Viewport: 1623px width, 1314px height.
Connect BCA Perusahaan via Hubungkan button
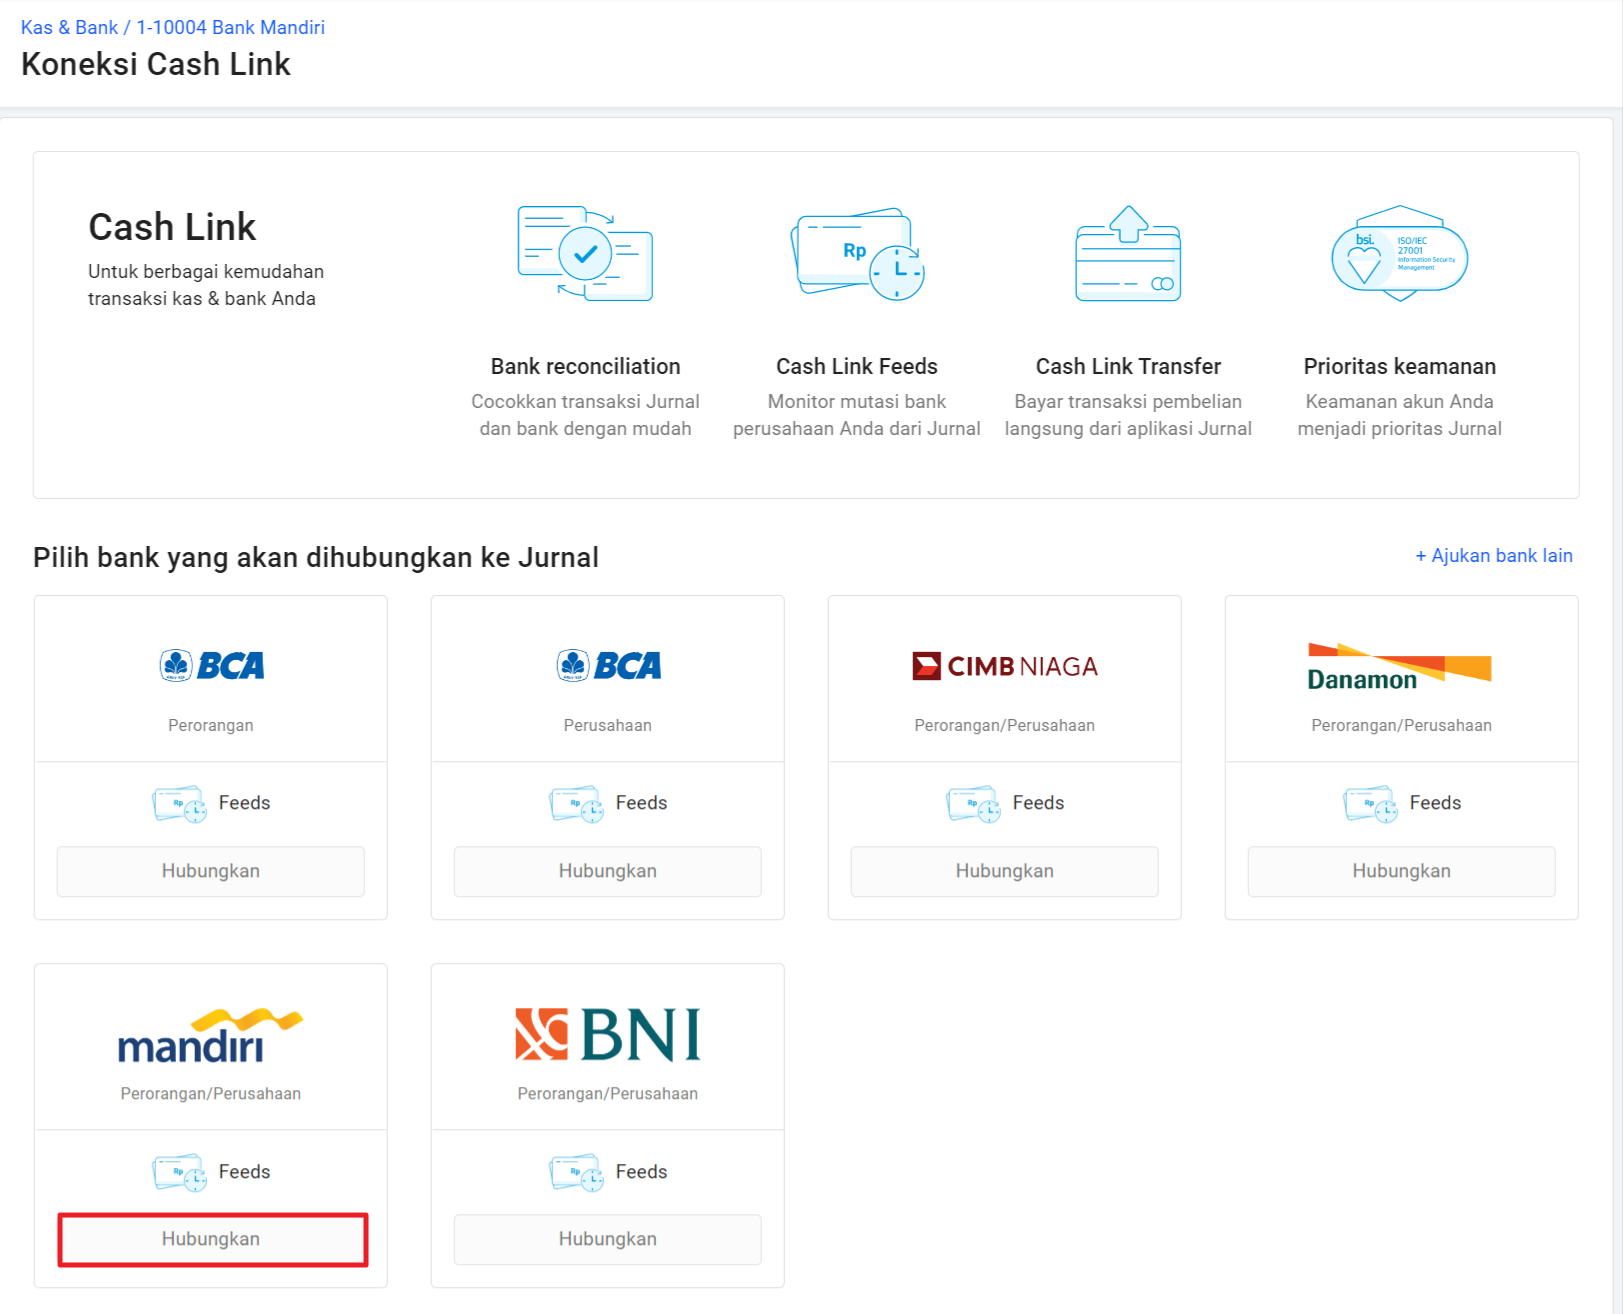(x=608, y=871)
